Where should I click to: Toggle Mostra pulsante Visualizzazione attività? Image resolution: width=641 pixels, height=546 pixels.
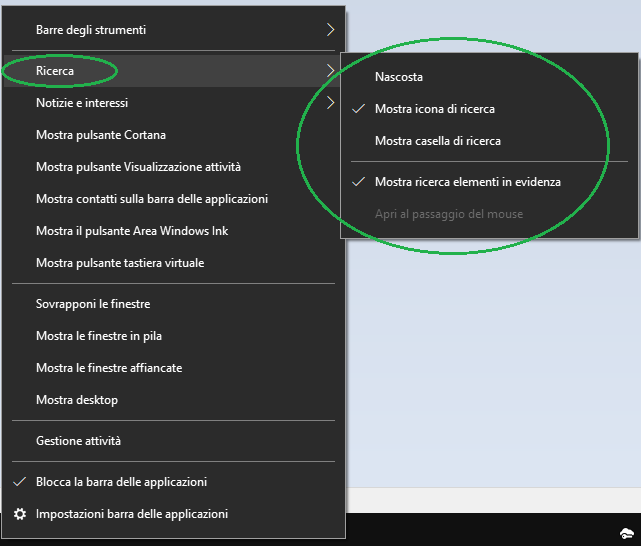(x=174, y=167)
